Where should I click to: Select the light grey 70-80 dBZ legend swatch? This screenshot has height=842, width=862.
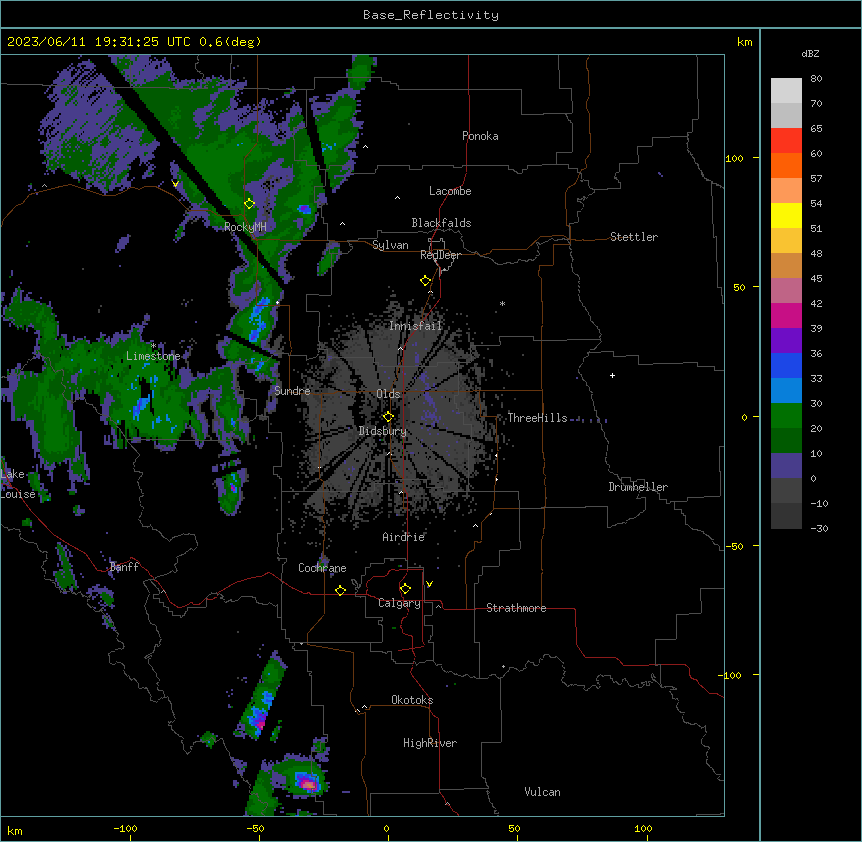(786, 90)
